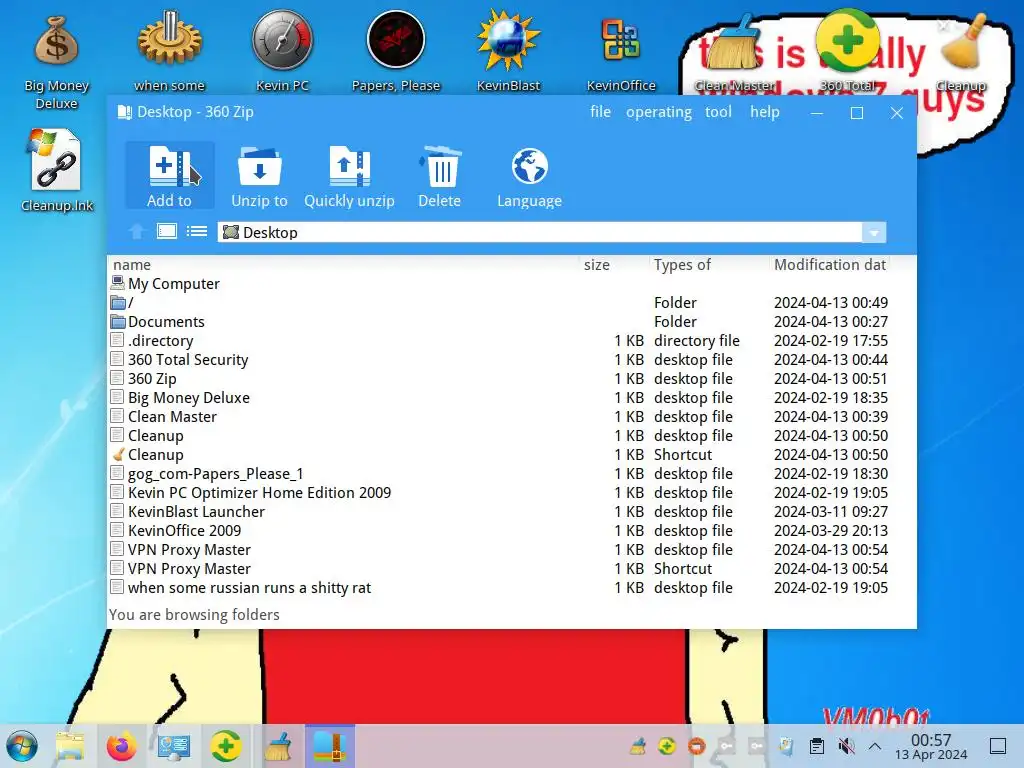Viewport: 1024px width, 768px height.
Task: Sort by the Modification date column header
Action: [x=829, y=264]
